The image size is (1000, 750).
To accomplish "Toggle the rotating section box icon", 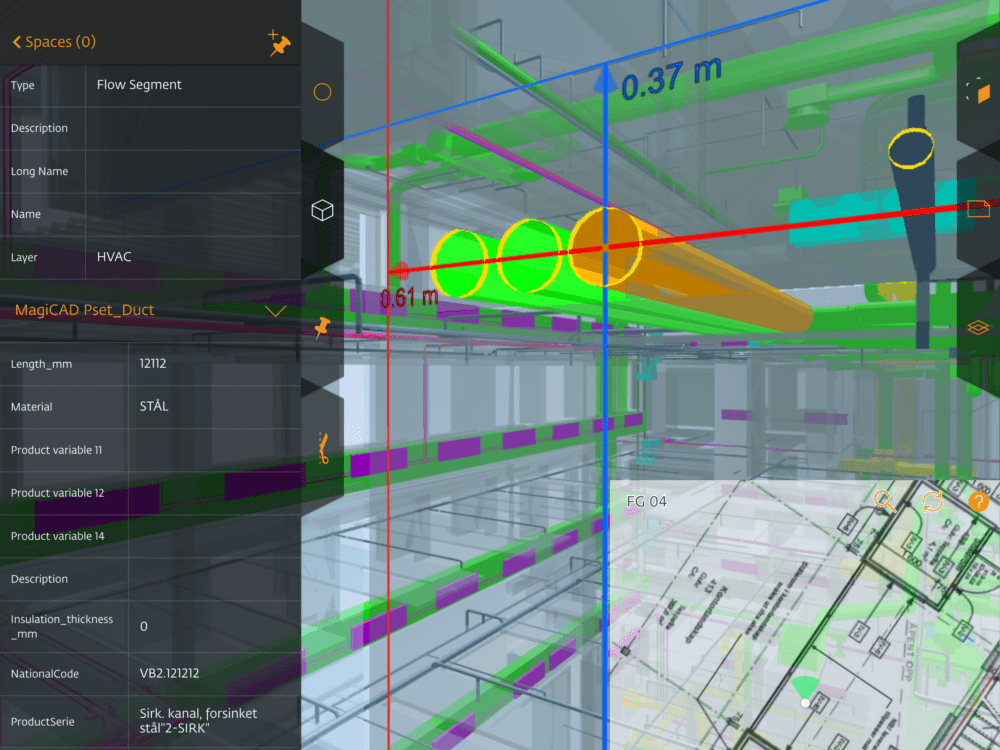I will click(x=978, y=91).
